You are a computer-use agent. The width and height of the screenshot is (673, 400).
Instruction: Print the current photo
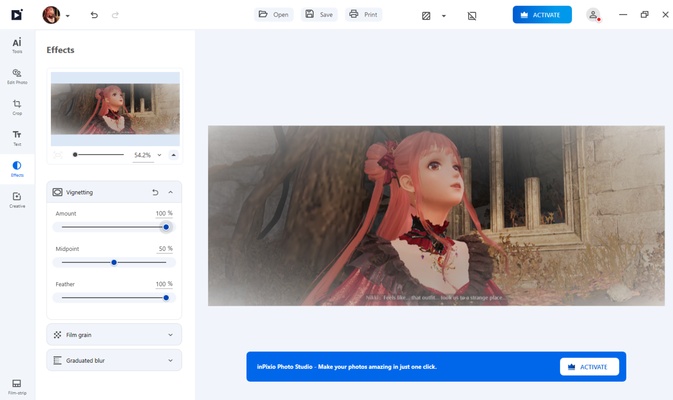[363, 15]
